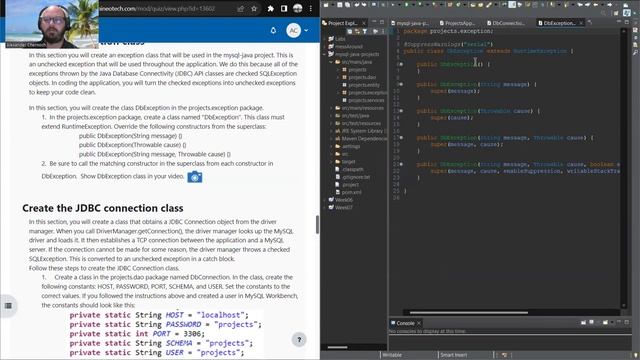Viewport: 640px width, 360px height.
Task: Select the Java perspective icon
Action: click(627, 13)
